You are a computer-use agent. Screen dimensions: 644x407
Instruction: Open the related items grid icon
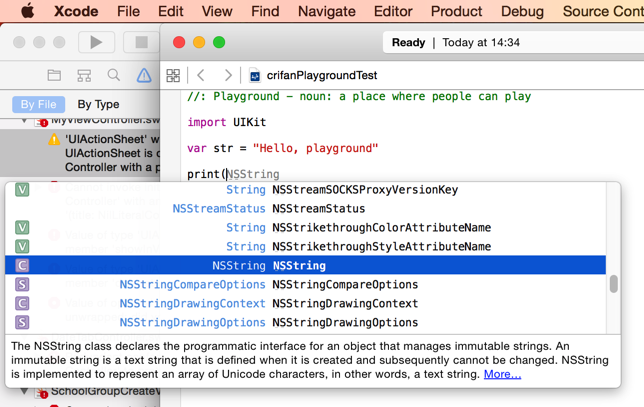(173, 76)
